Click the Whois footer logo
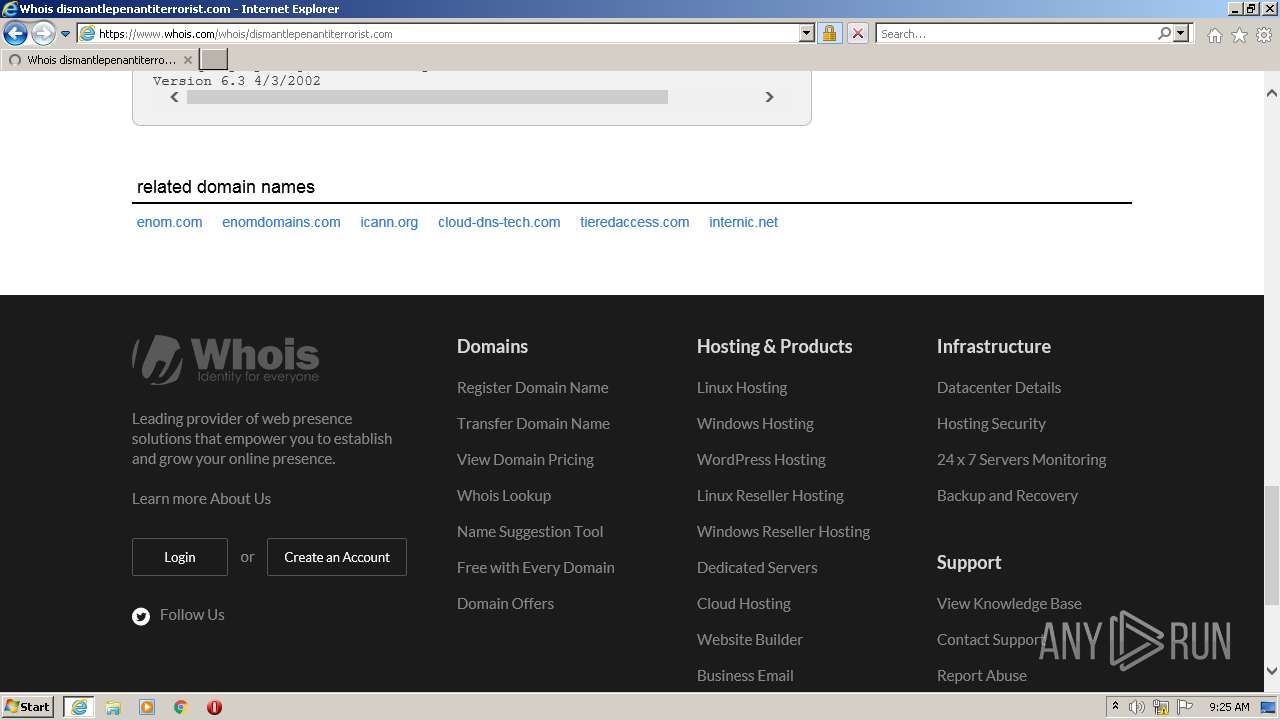This screenshot has width=1280, height=720. pyautogui.click(x=226, y=360)
